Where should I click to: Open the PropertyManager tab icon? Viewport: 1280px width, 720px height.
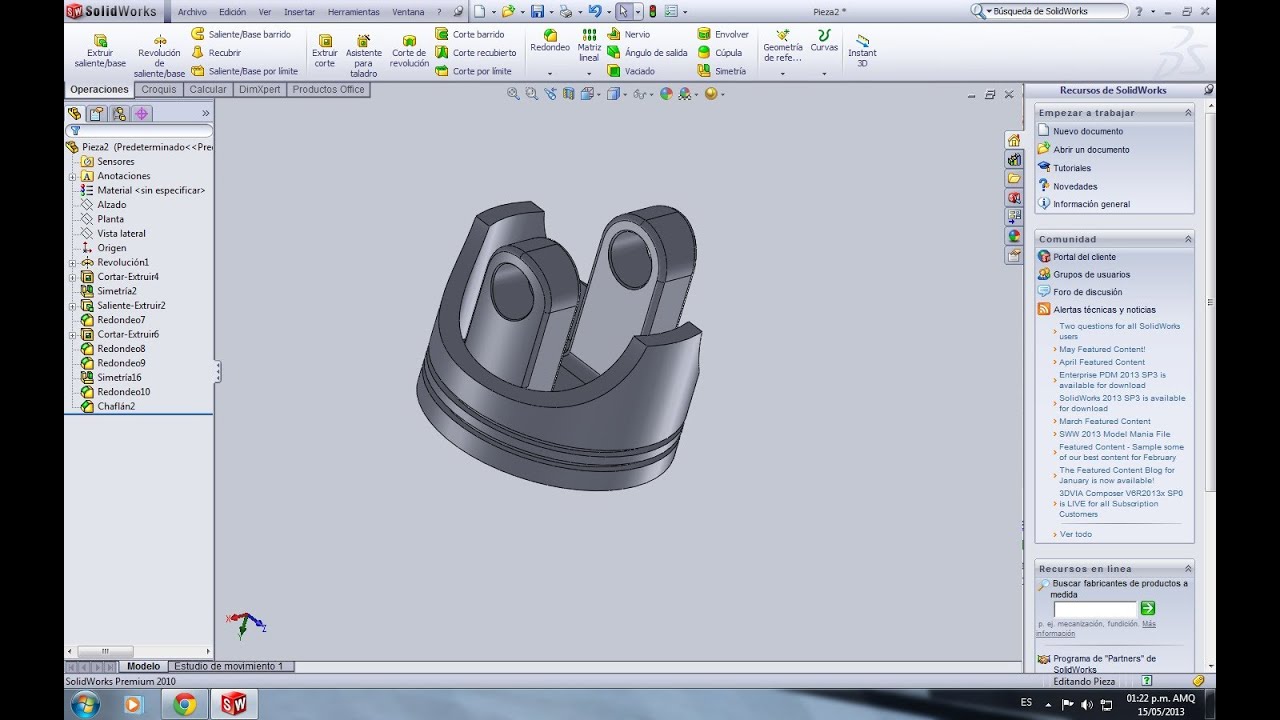click(96, 114)
